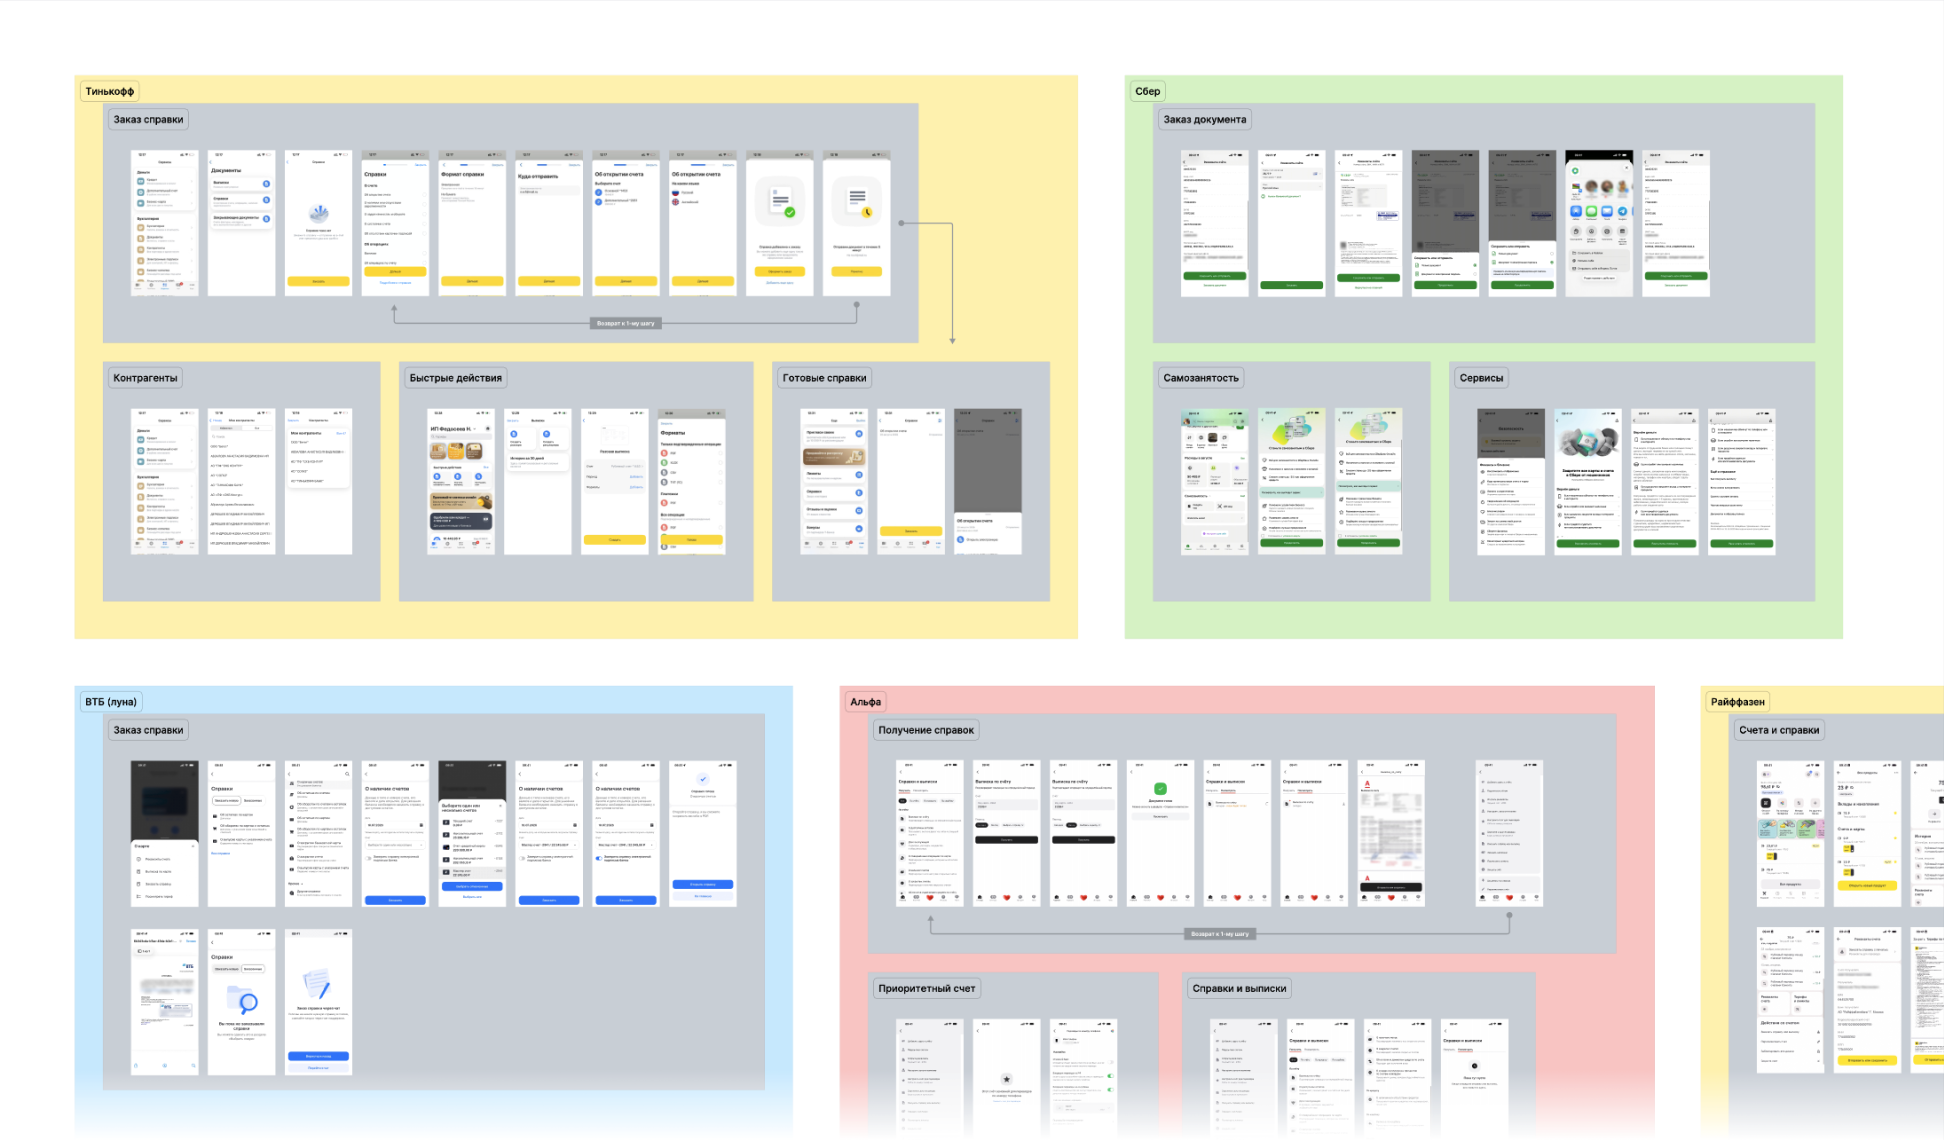Viewport: 1944px width, 1140px height.
Task: Select Тинькофф's Формат справки screen thumbnail
Action: (x=472, y=223)
